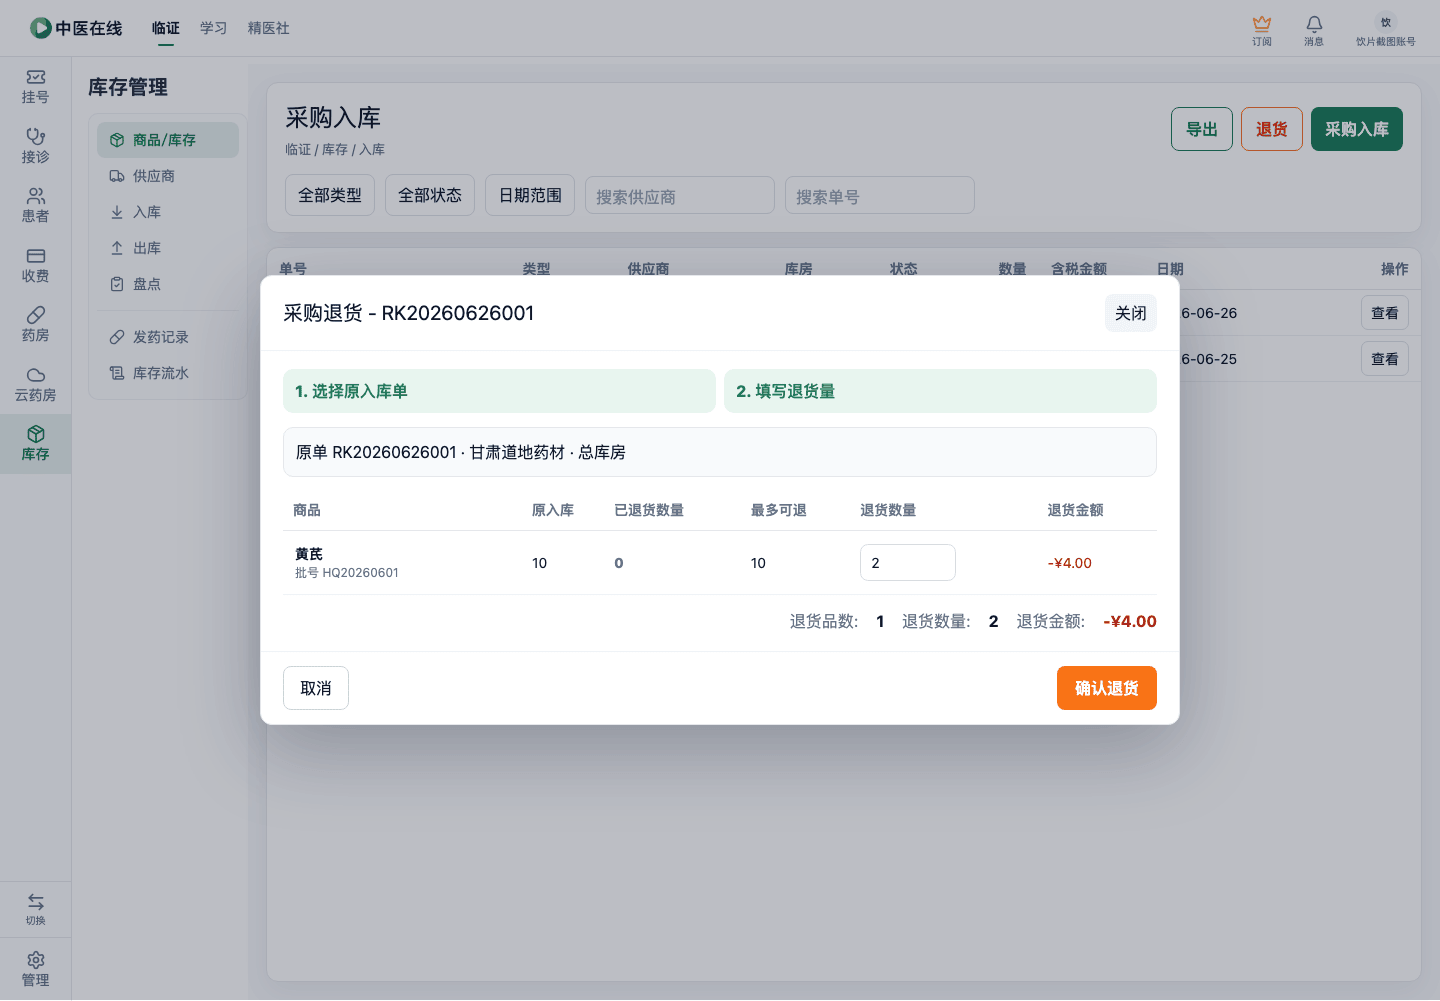1440x1001 pixels.
Task: Focus the 搜索供应商 search field
Action: click(x=680, y=196)
